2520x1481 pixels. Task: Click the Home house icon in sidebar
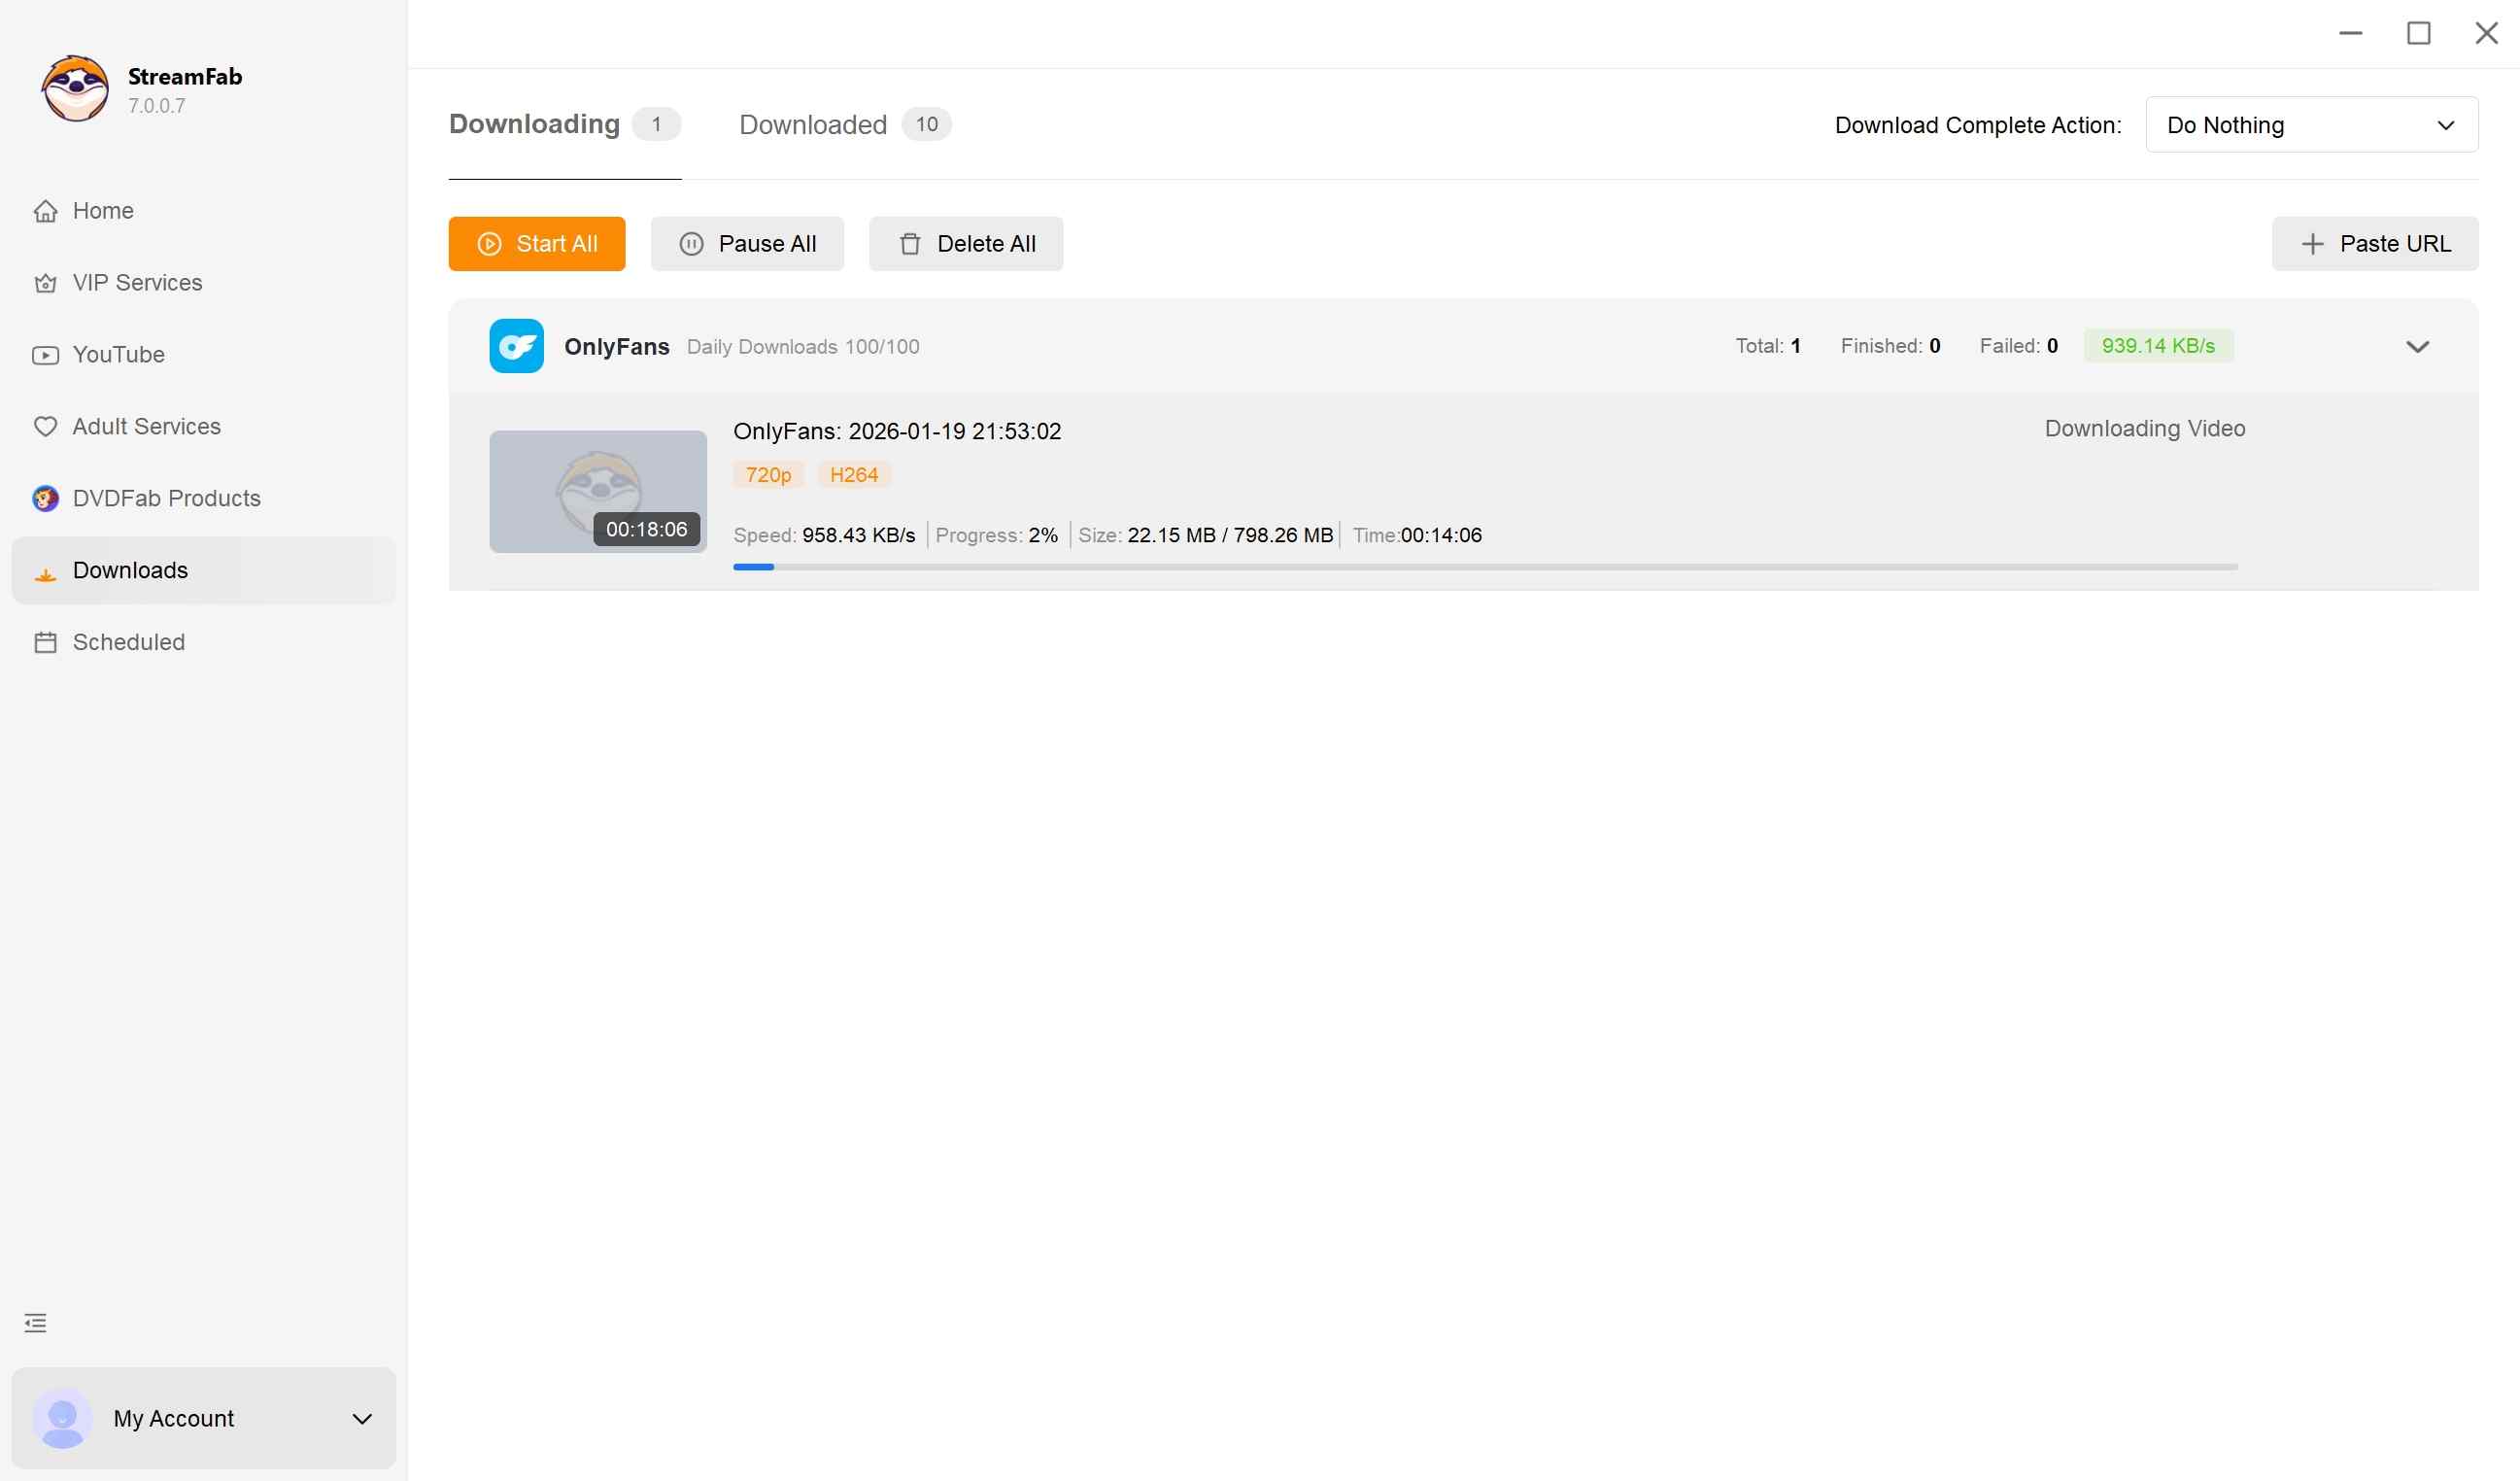(45, 211)
